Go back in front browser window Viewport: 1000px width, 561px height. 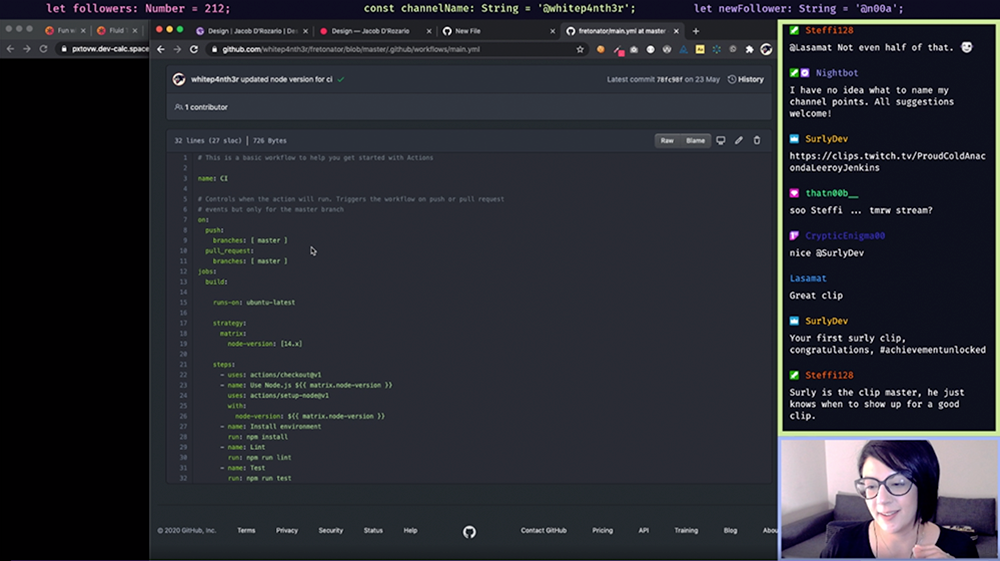tap(161, 49)
